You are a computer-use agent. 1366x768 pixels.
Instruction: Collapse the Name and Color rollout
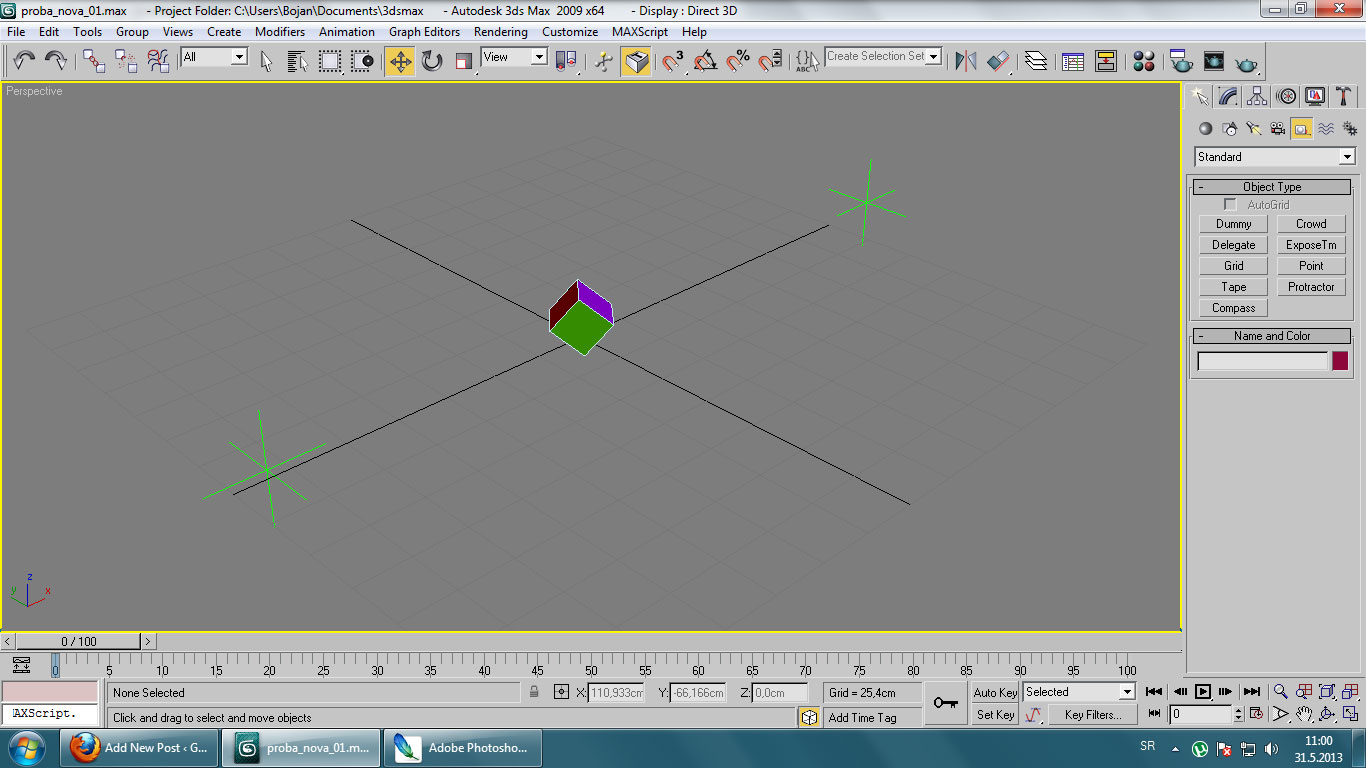pyautogui.click(x=1272, y=336)
